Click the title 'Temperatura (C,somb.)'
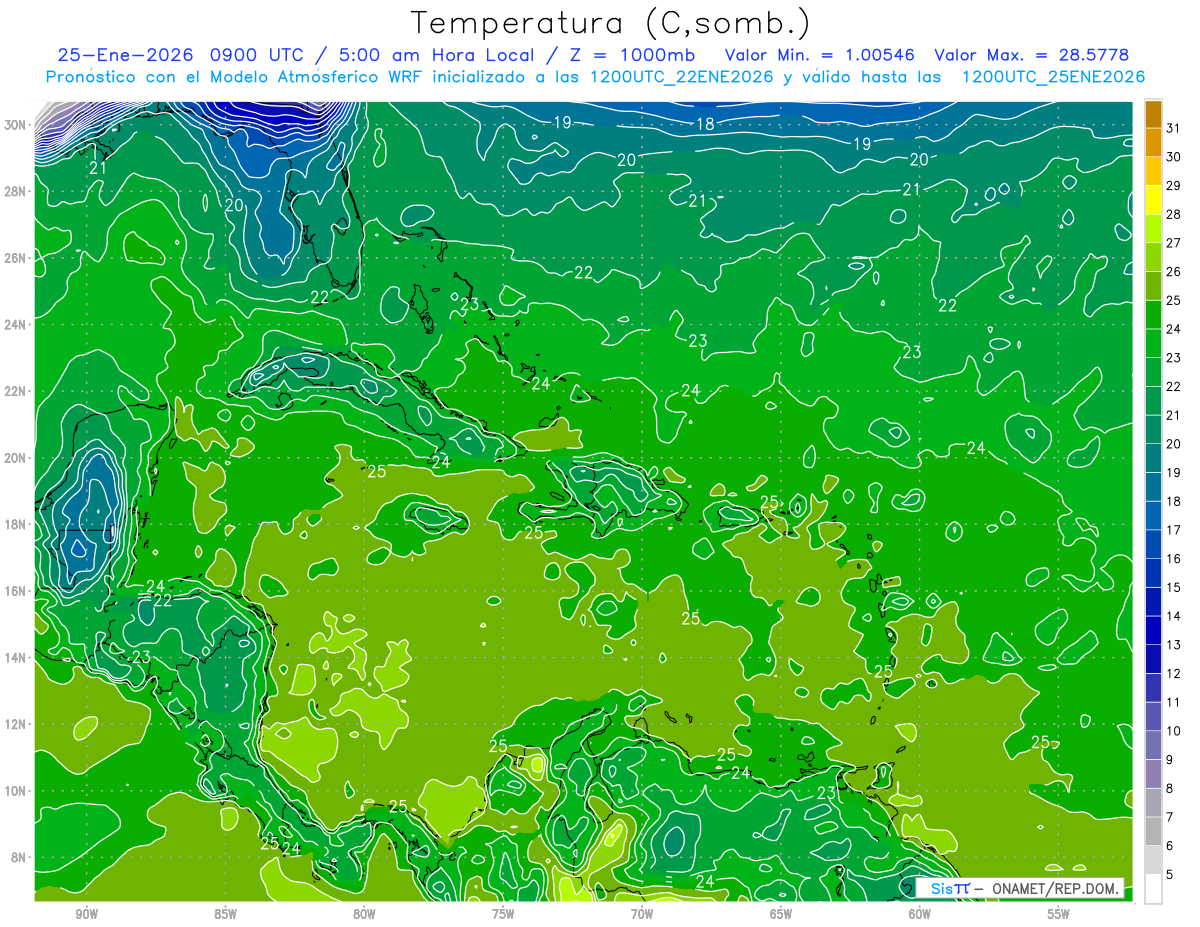The width and height of the screenshot is (1200, 927). pos(611,24)
